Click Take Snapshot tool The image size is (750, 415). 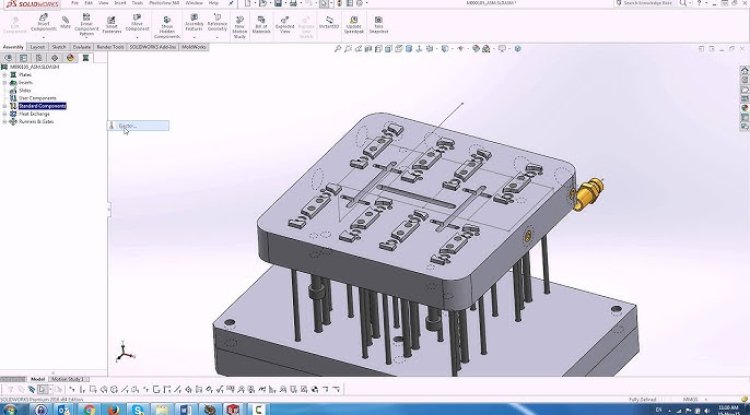coord(378,25)
